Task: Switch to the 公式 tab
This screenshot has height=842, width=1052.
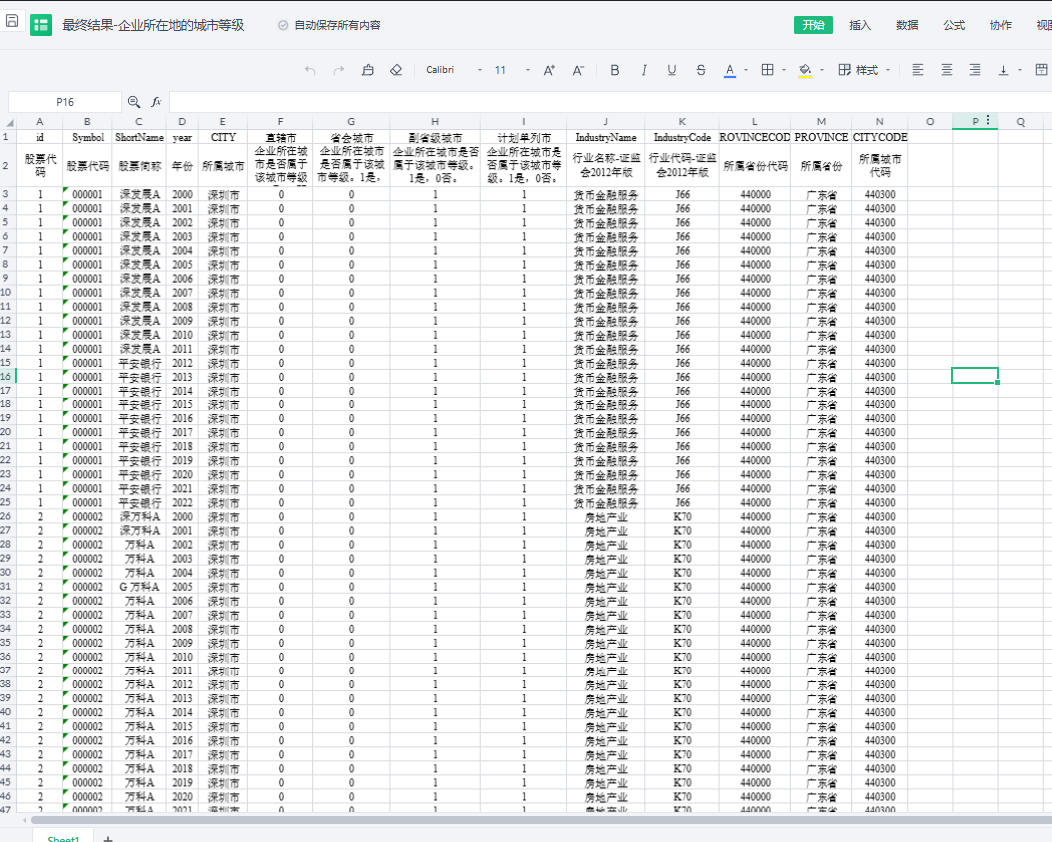Action: pyautogui.click(x=954, y=25)
